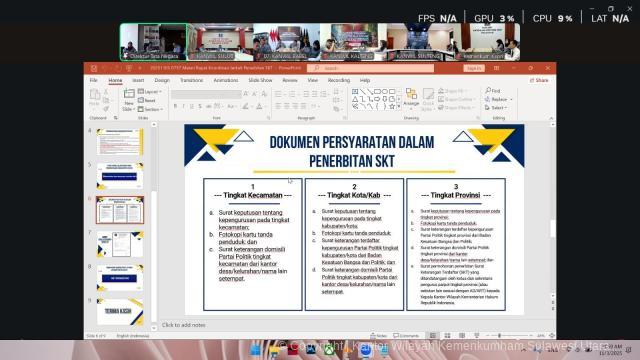Open the Shape Outline dropdown
The width and height of the screenshot is (640, 360).
pyautogui.click(x=457, y=99)
